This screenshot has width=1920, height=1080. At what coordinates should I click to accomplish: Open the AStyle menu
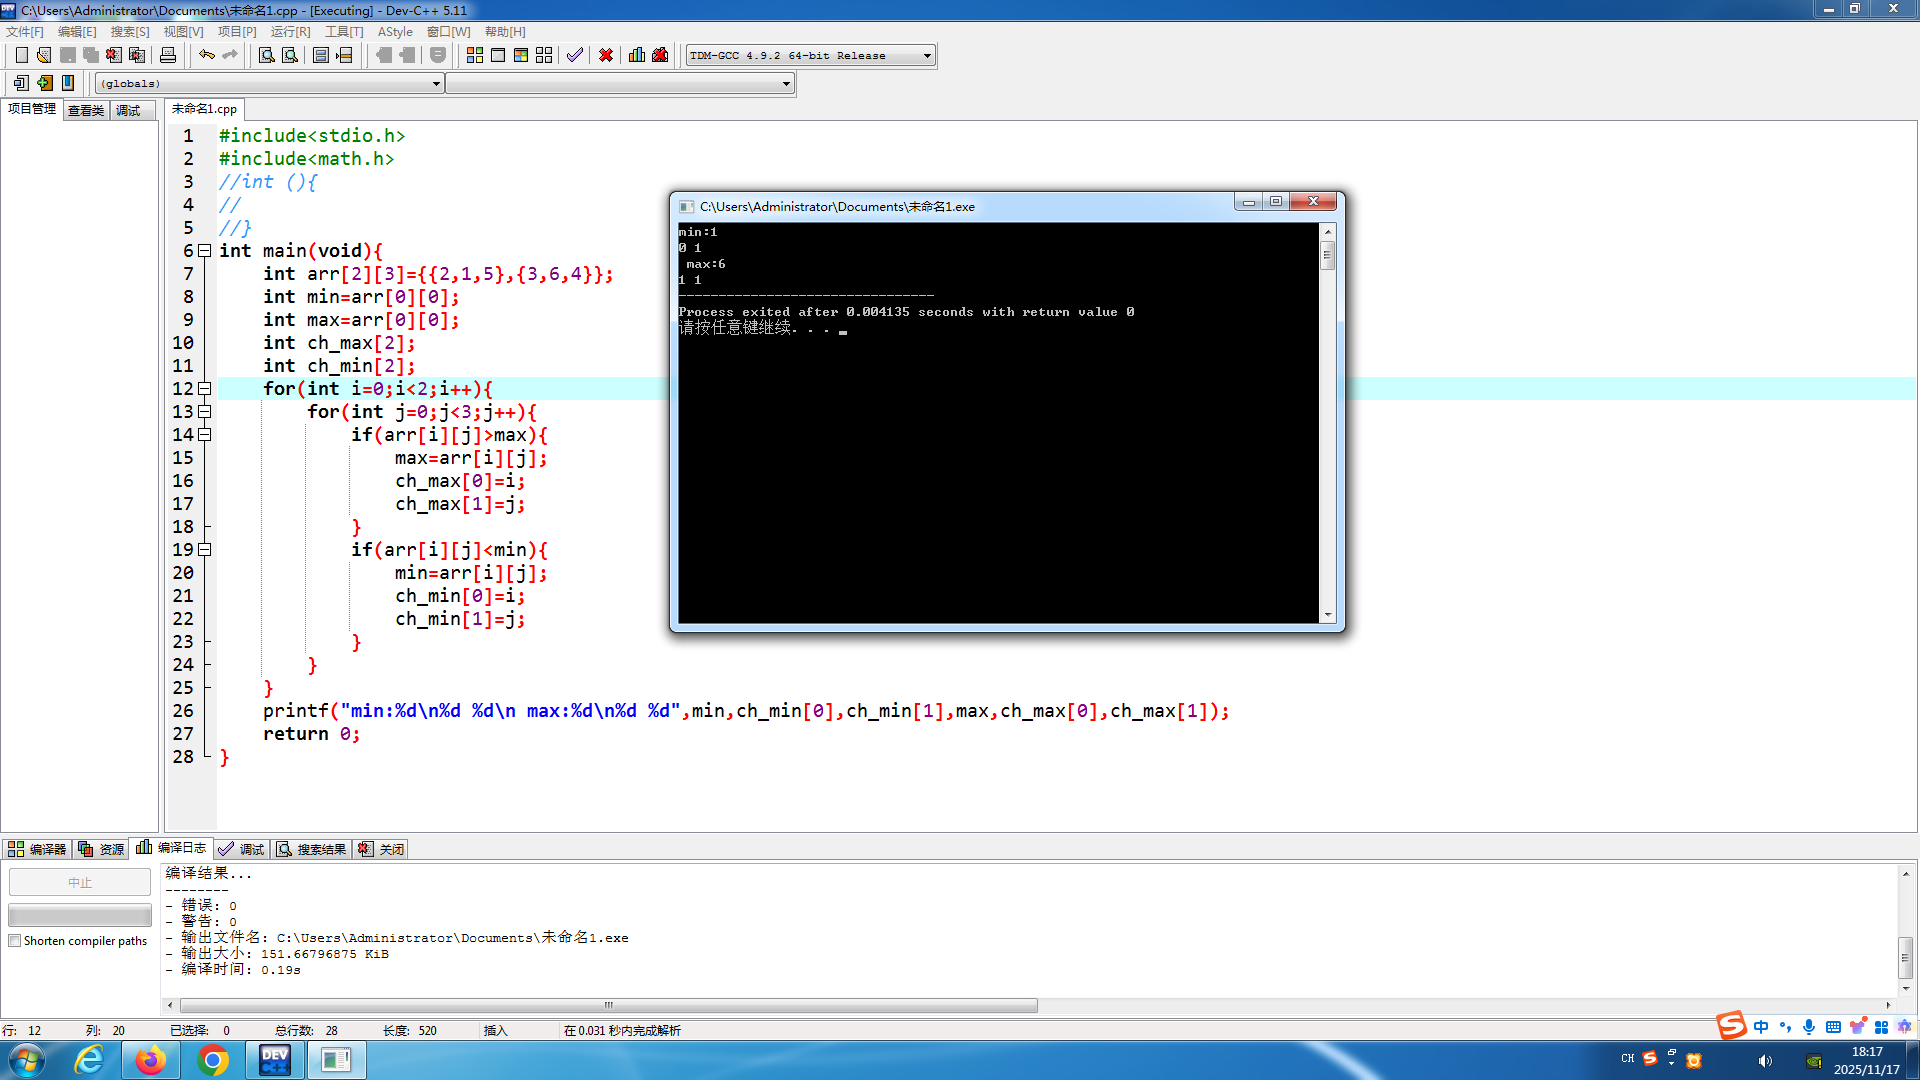pyautogui.click(x=394, y=32)
